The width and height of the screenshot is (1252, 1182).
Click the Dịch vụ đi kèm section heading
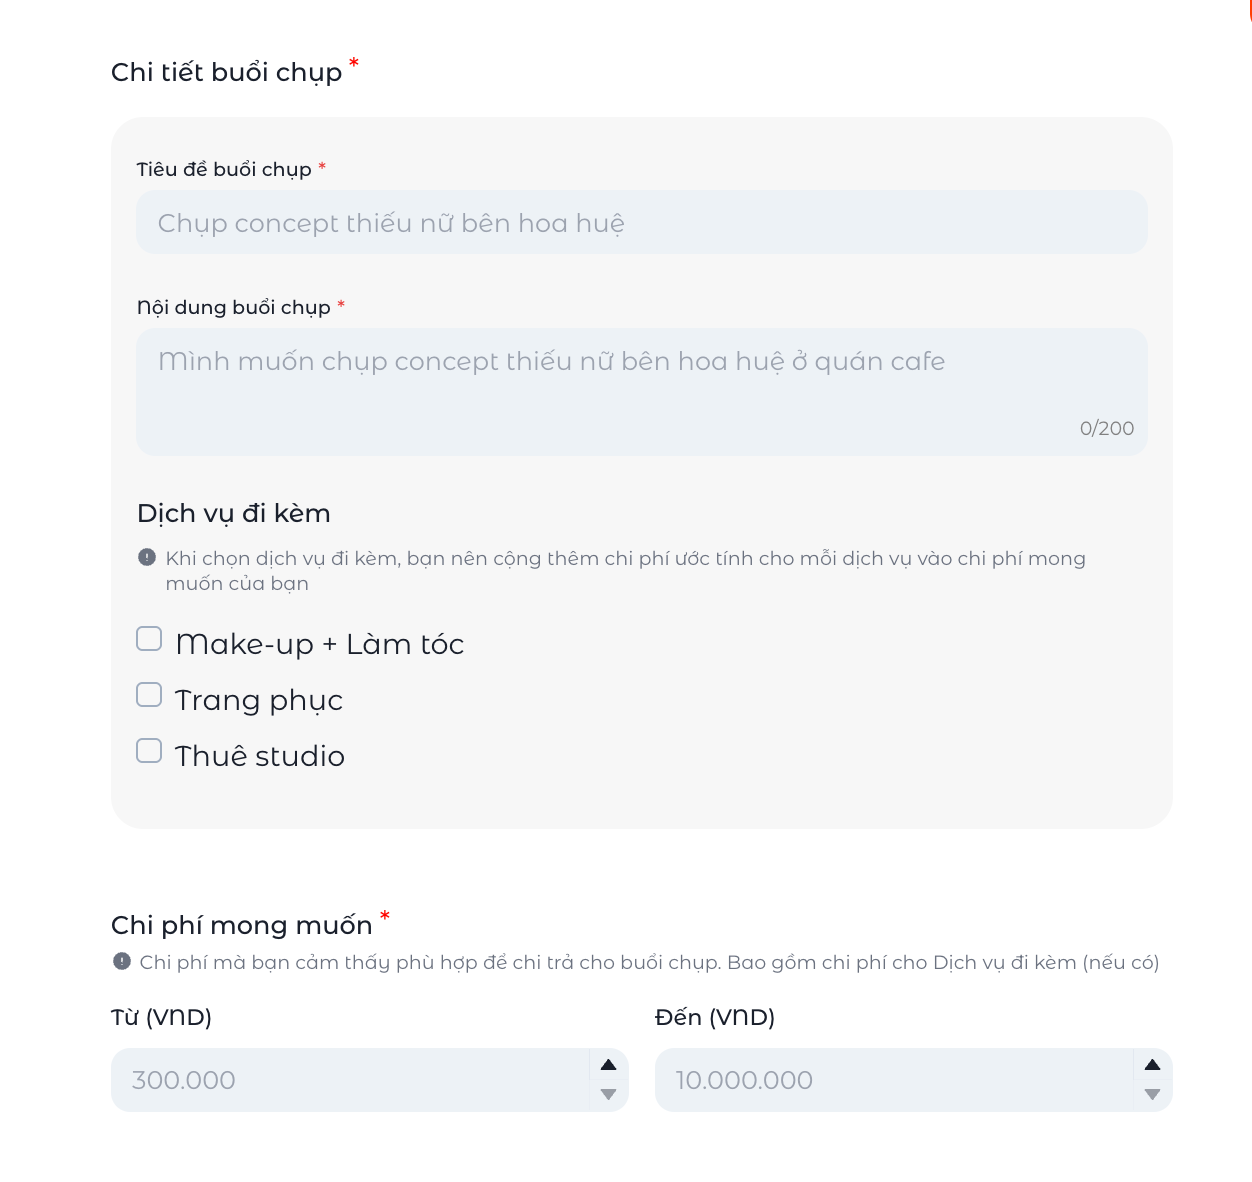coord(233,513)
